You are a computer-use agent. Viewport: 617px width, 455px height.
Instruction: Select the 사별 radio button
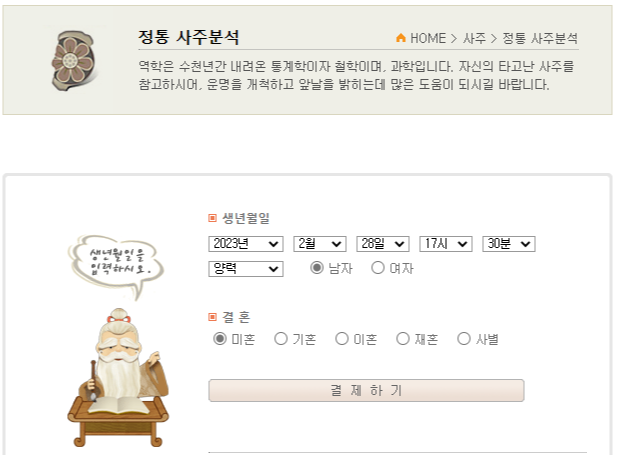tap(464, 338)
